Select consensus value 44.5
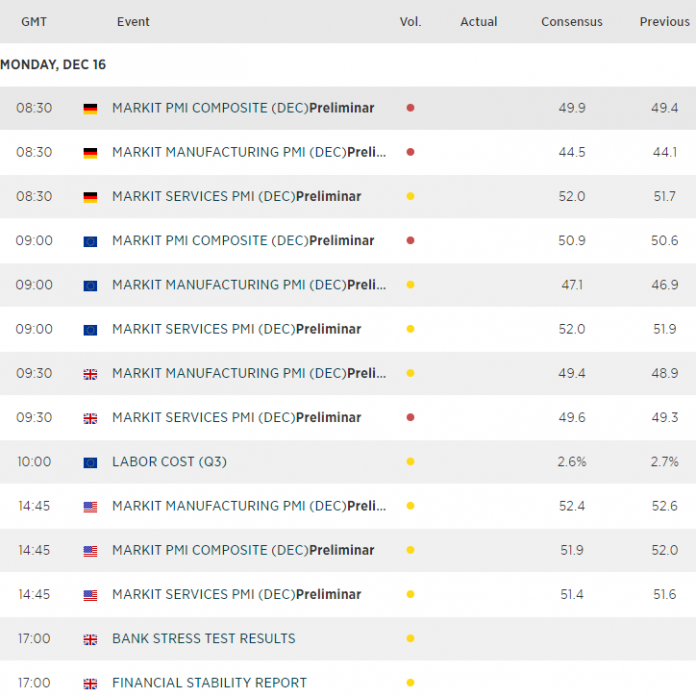This screenshot has width=696, height=697. coord(572,152)
